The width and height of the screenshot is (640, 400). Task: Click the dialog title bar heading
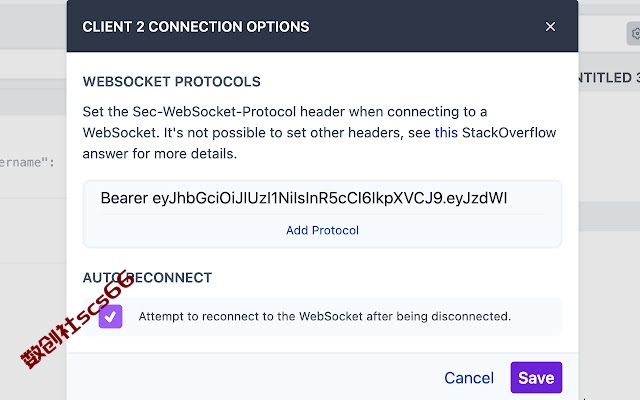196,27
